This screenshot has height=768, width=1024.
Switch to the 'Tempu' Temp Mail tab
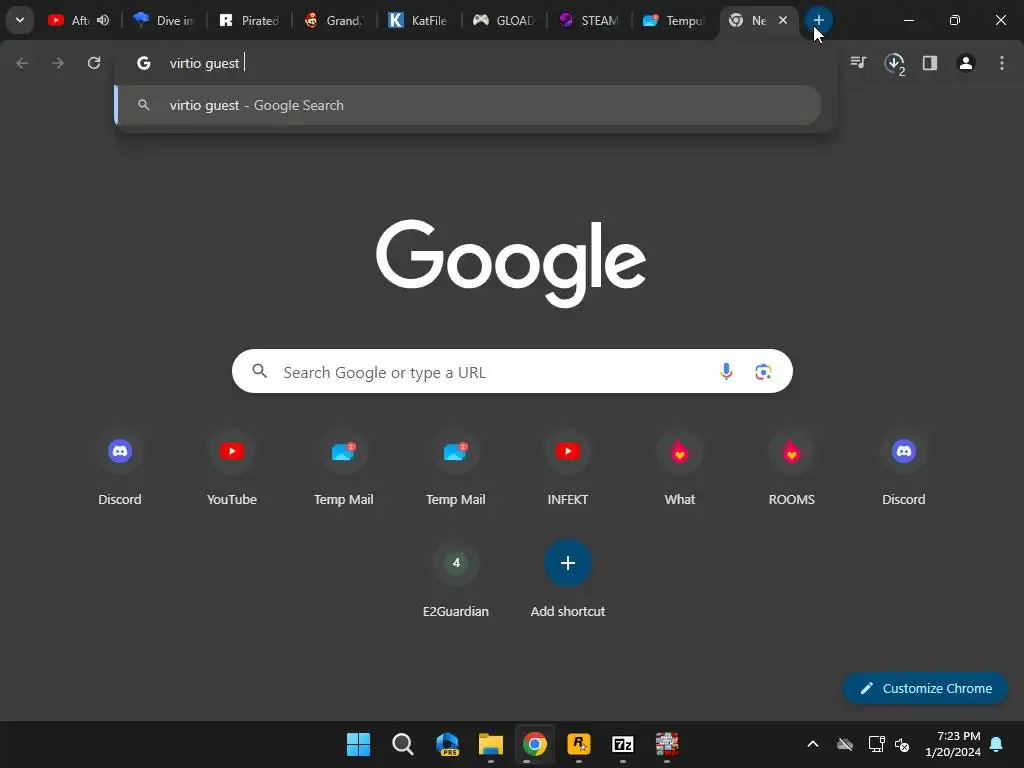673,20
